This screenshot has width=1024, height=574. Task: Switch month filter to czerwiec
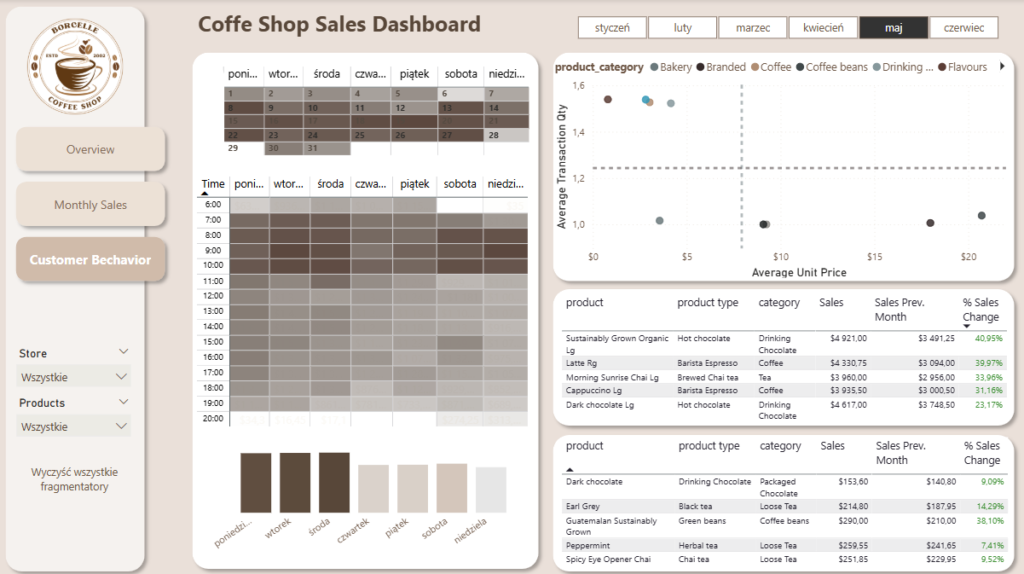(x=963, y=28)
